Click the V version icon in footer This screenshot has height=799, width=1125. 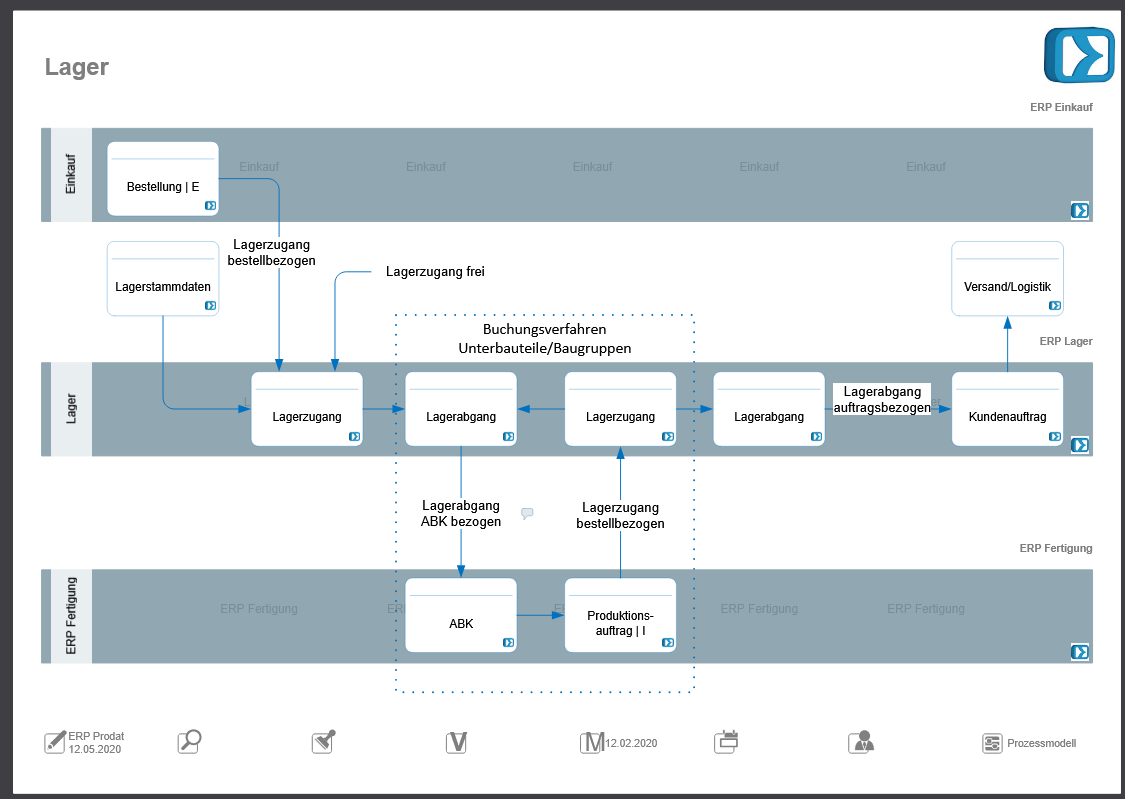click(457, 742)
